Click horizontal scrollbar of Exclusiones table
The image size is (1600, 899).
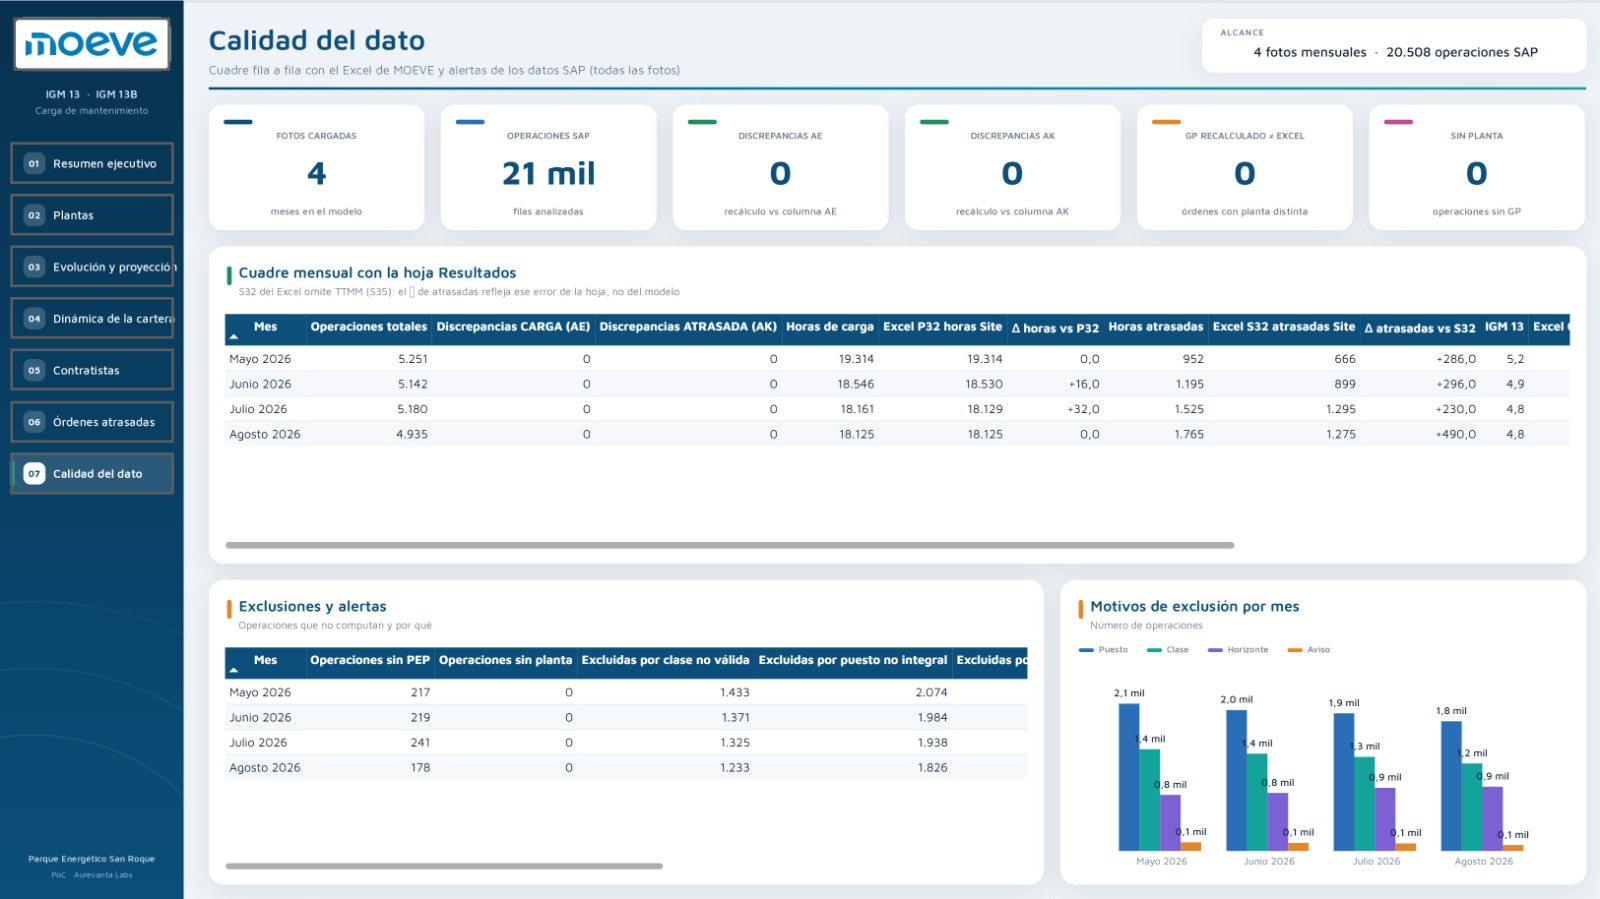click(444, 866)
